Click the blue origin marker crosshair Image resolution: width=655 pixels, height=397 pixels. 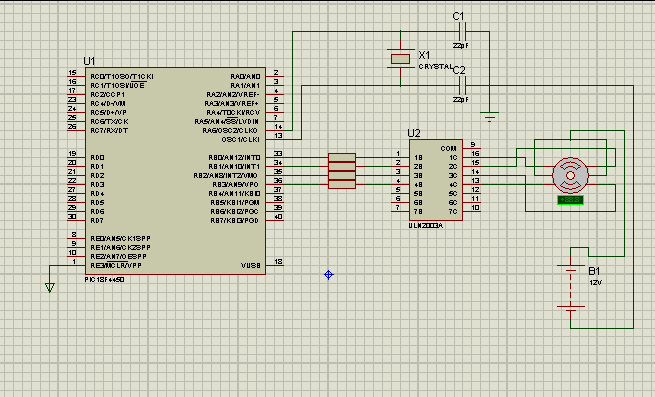tap(329, 275)
